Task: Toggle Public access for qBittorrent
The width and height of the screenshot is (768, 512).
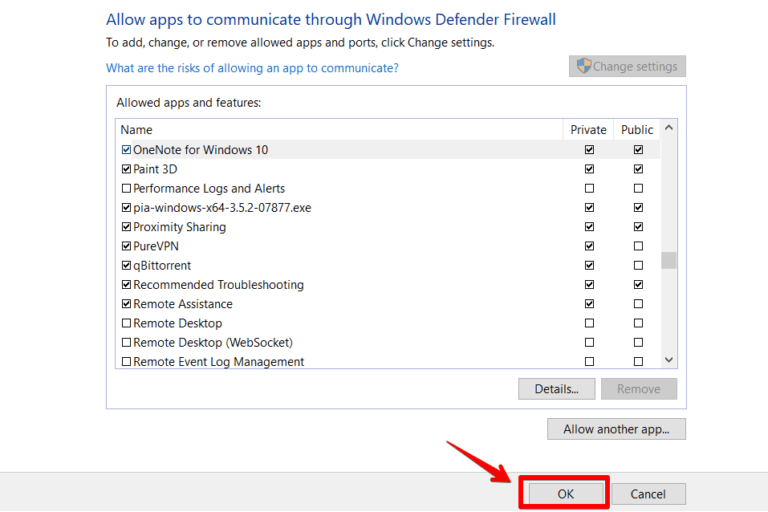Action: click(x=638, y=266)
